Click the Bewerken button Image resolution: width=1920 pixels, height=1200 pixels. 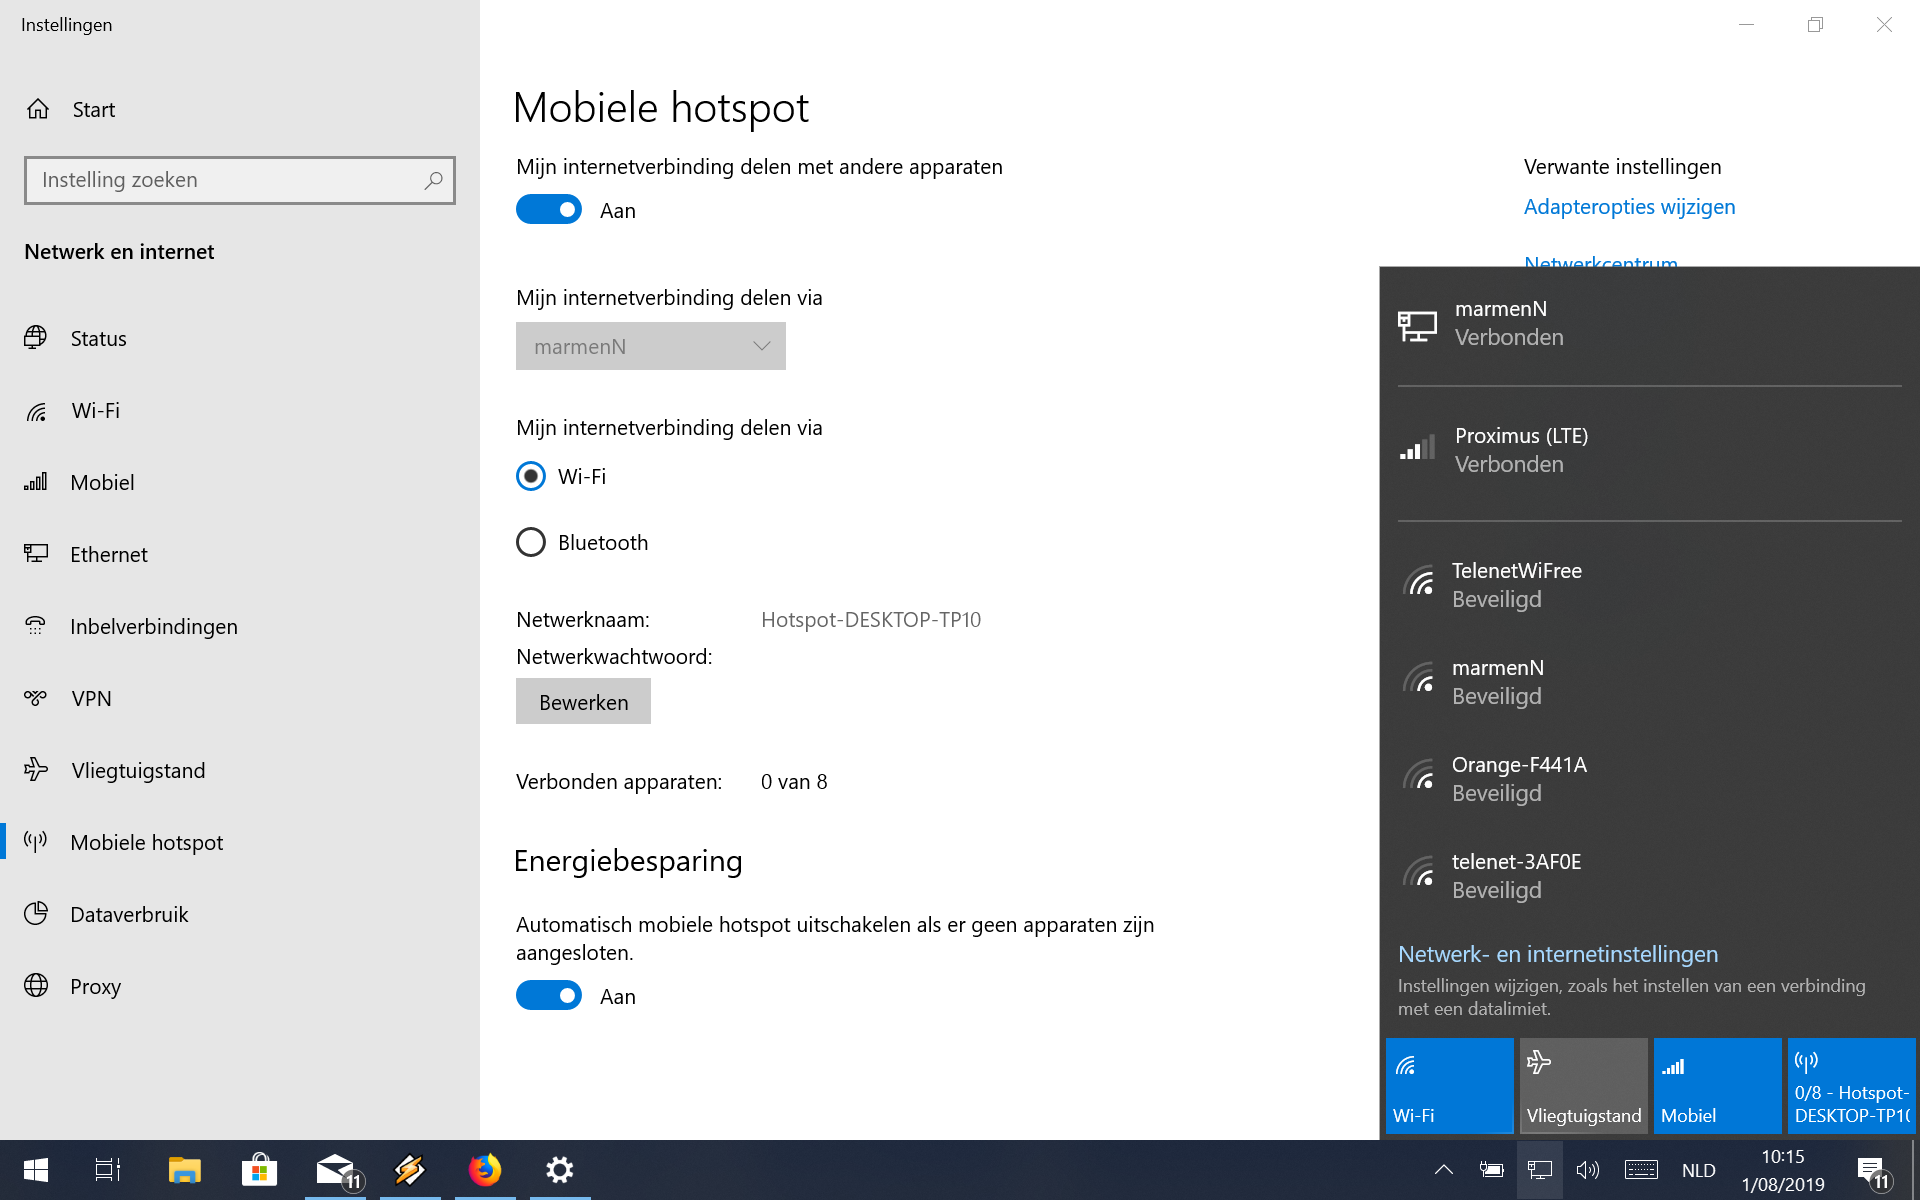583,702
